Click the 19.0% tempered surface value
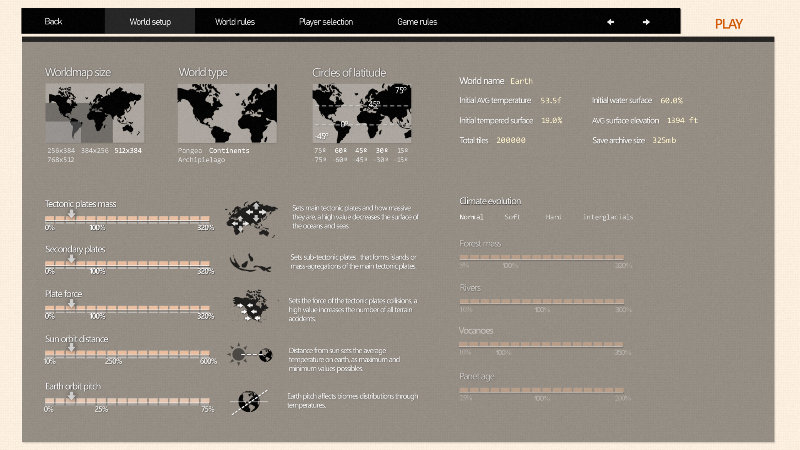Screen dimensions: 800x450 click(x=552, y=120)
